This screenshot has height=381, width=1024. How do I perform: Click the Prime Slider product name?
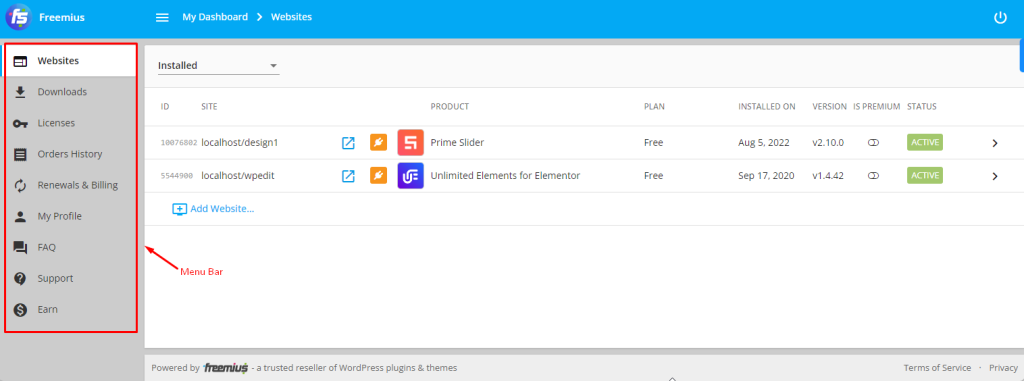click(x=457, y=142)
